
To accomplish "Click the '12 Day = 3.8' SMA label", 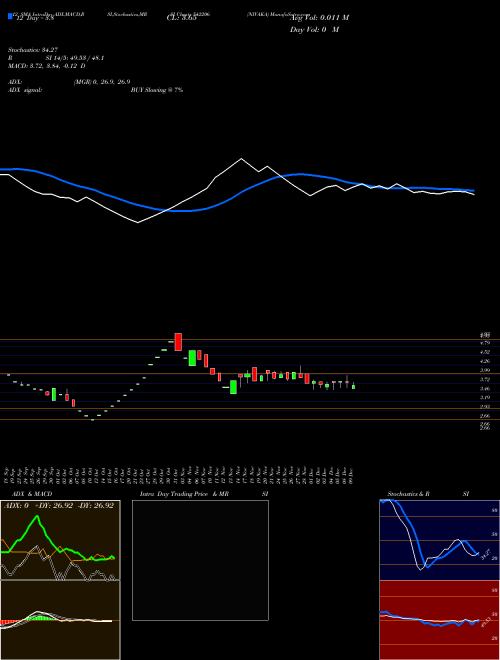I will [x=35, y=19].
